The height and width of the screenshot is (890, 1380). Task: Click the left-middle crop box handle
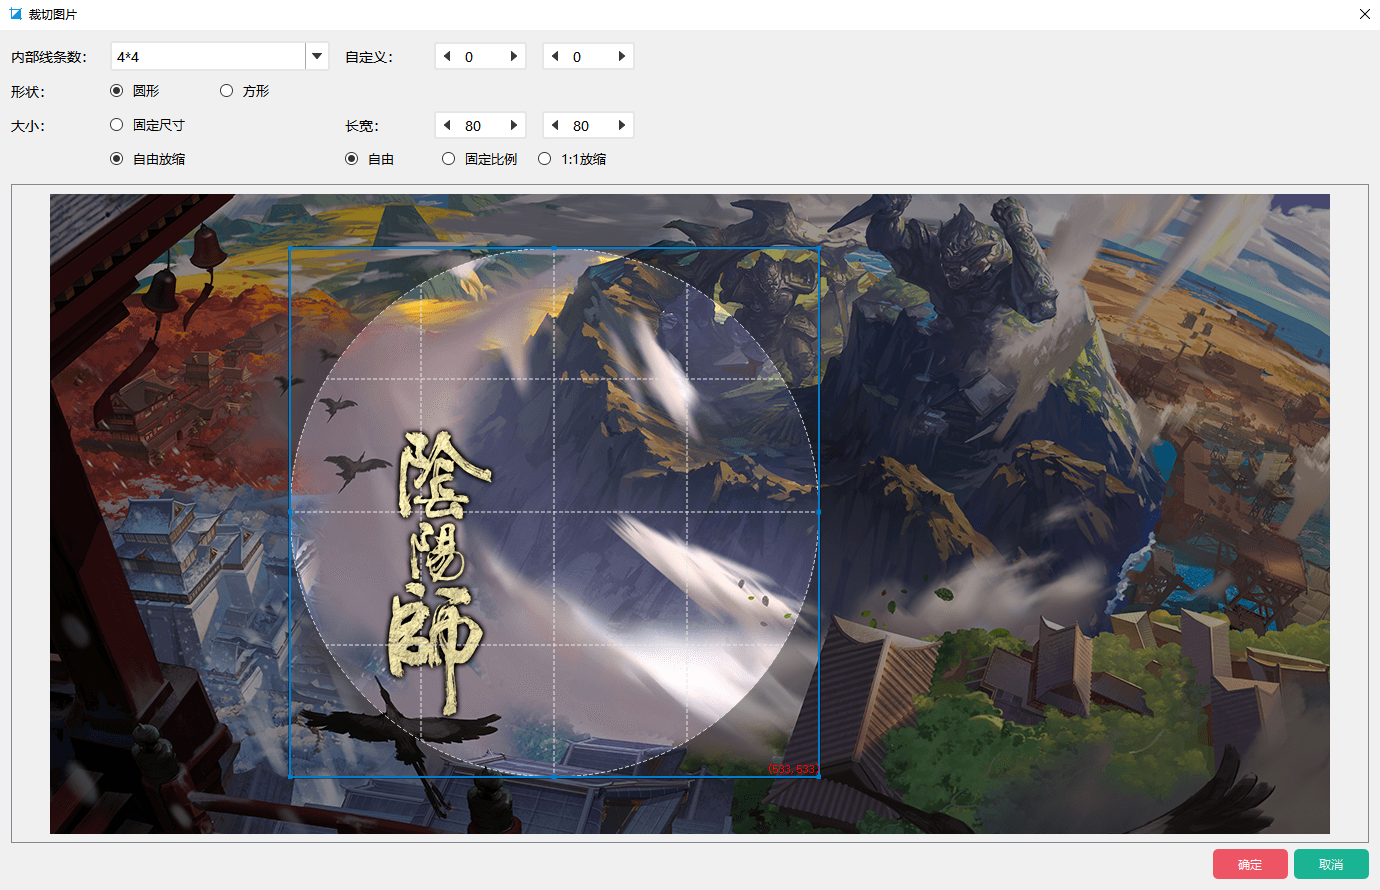click(x=290, y=512)
